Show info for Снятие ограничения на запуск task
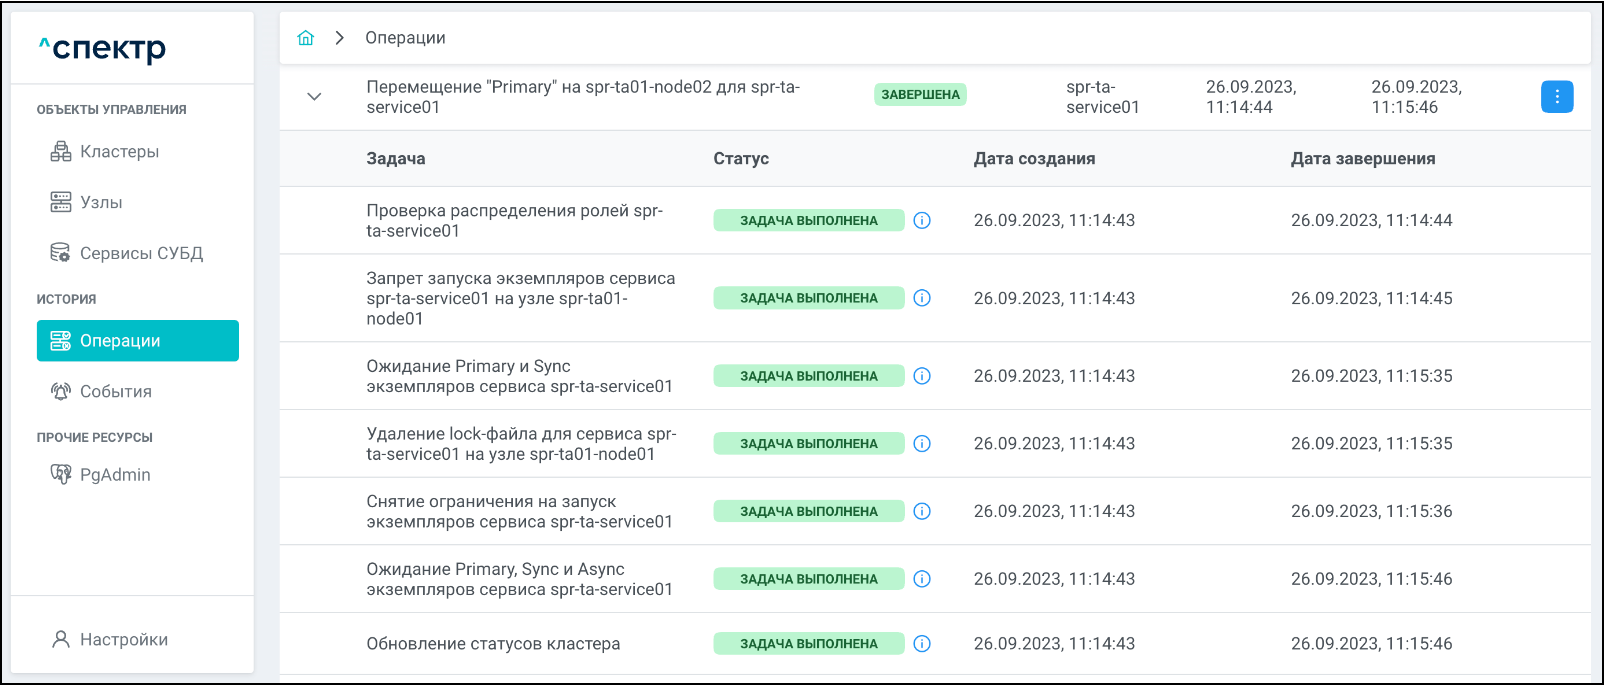The height and width of the screenshot is (686, 1604). (x=922, y=511)
